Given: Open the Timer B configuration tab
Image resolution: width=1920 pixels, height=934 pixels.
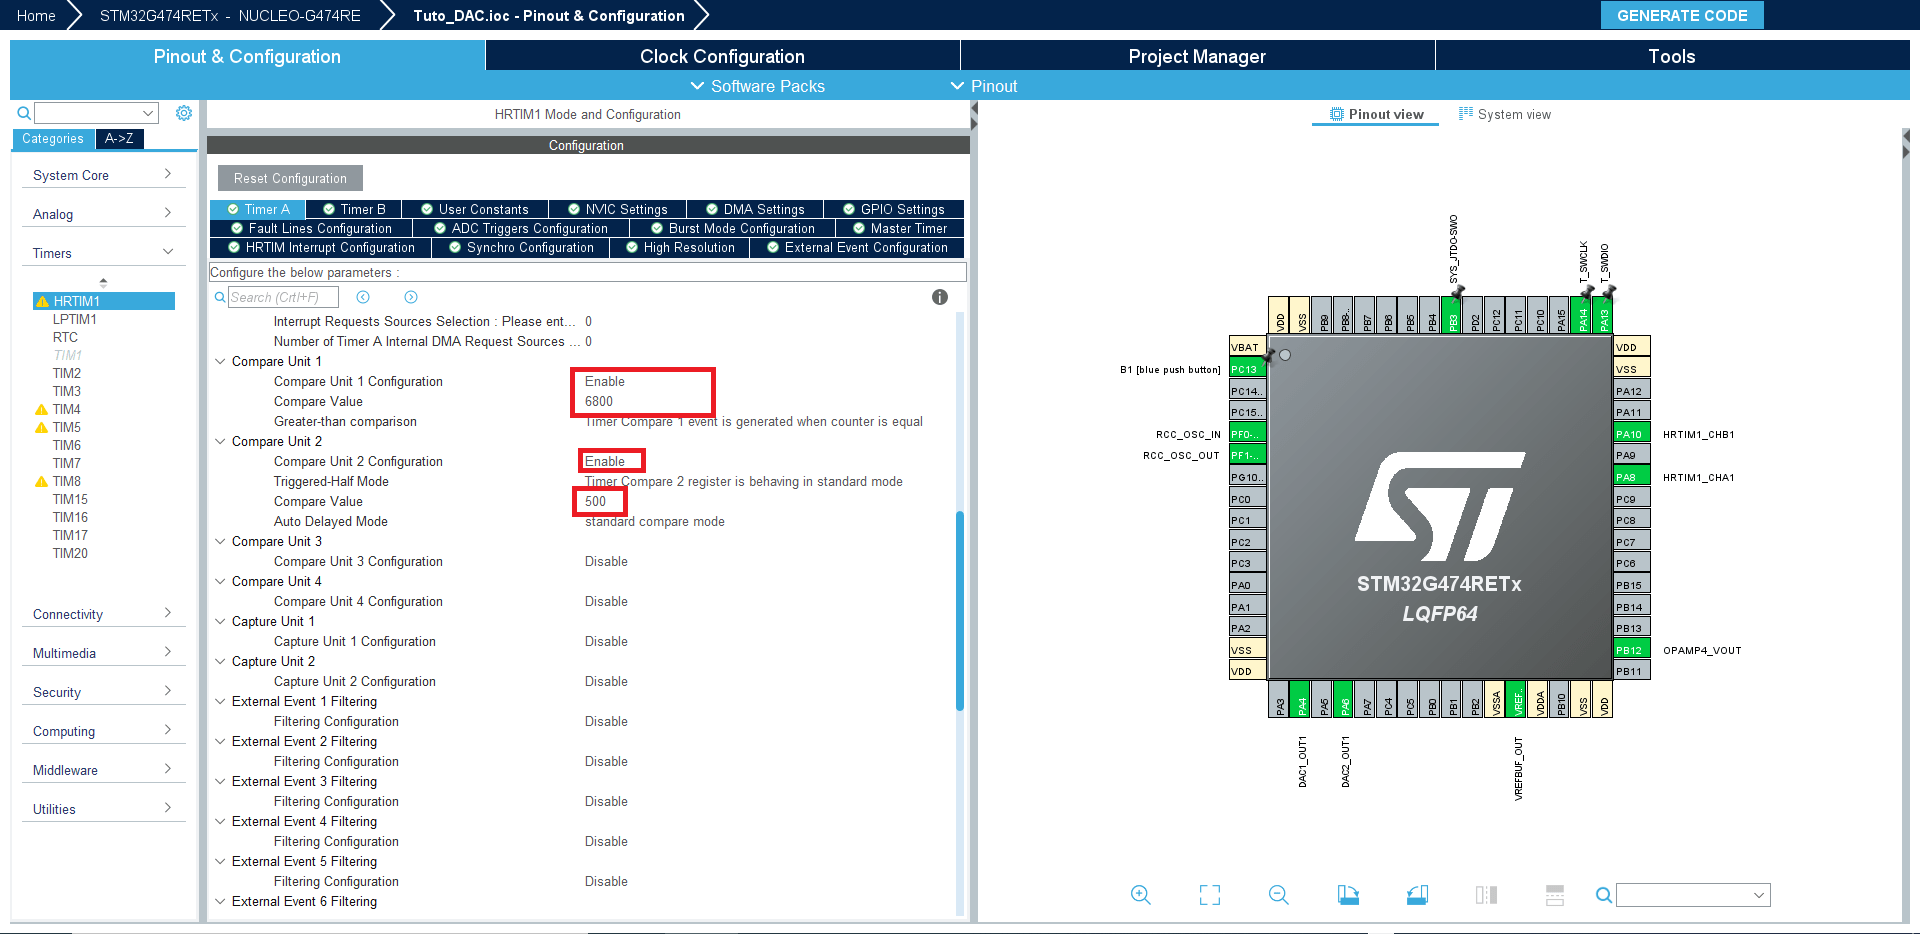Looking at the screenshot, I should coord(354,209).
